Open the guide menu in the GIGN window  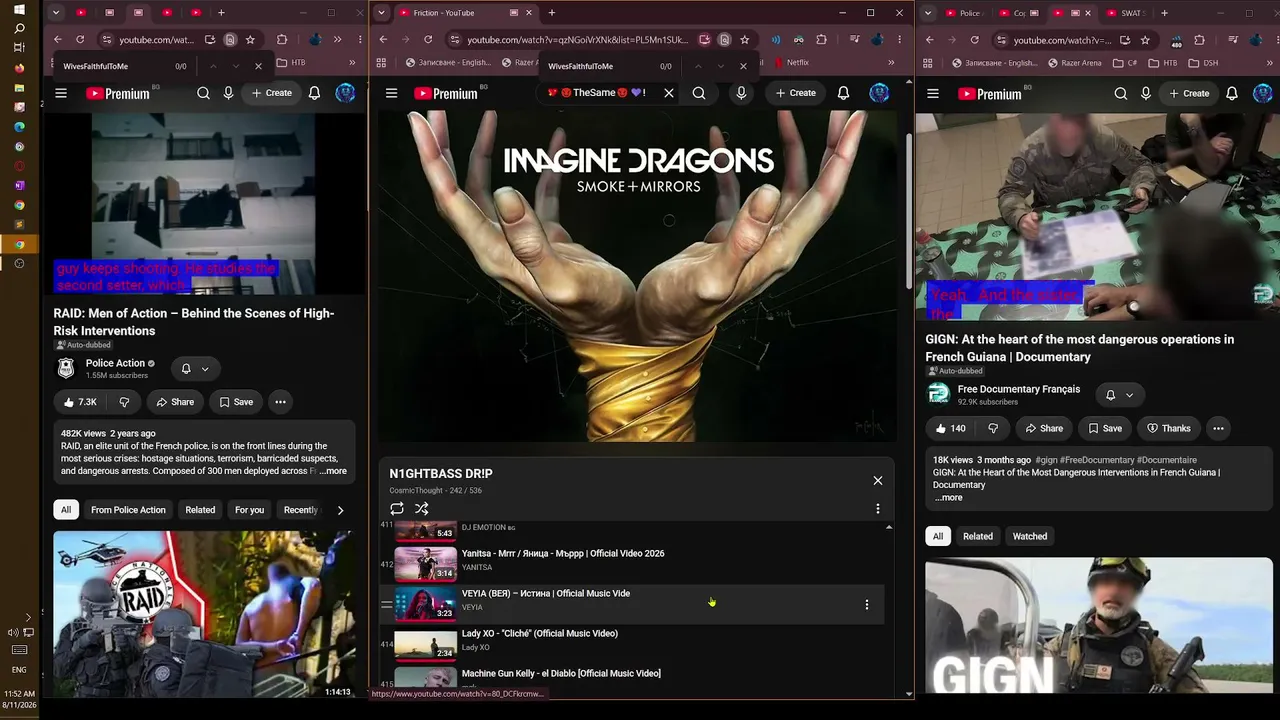point(933,94)
